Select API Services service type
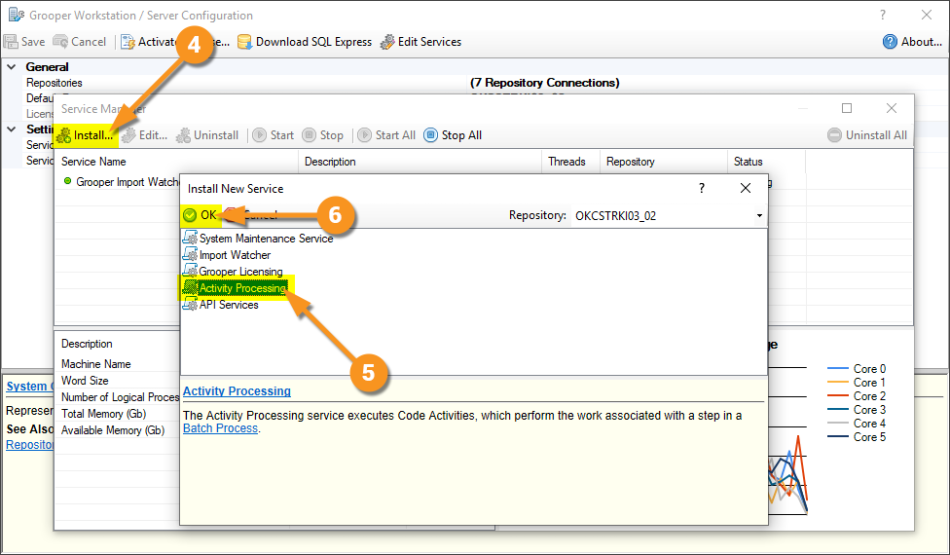The width and height of the screenshot is (950, 555). pos(221,305)
